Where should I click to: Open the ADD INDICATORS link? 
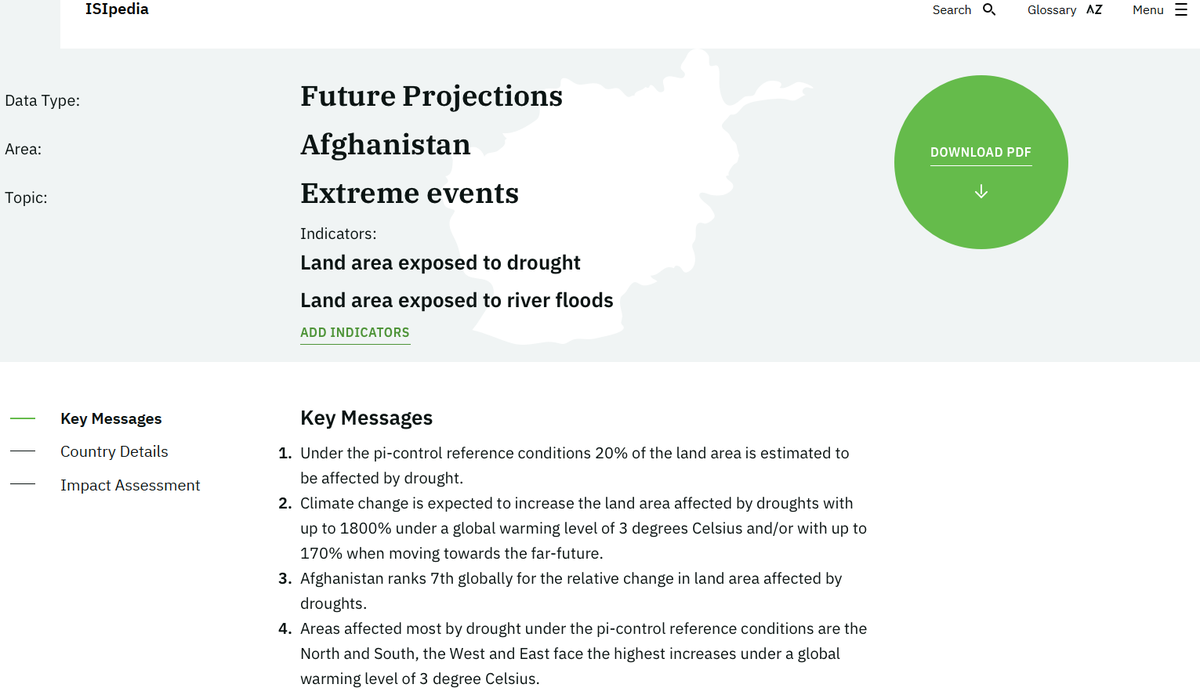(354, 332)
